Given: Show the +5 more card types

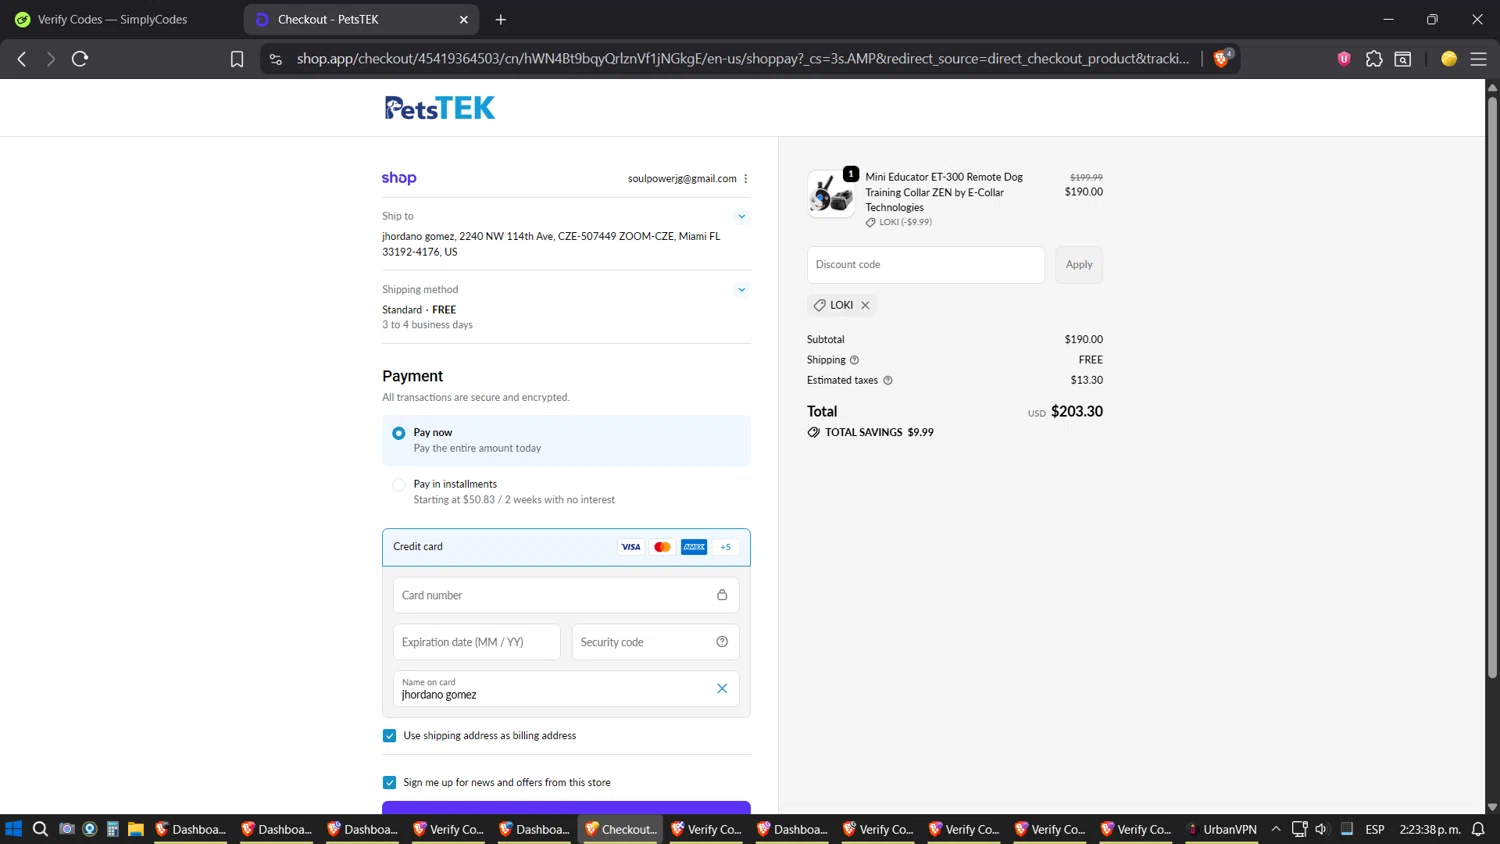Looking at the screenshot, I should tap(726, 547).
